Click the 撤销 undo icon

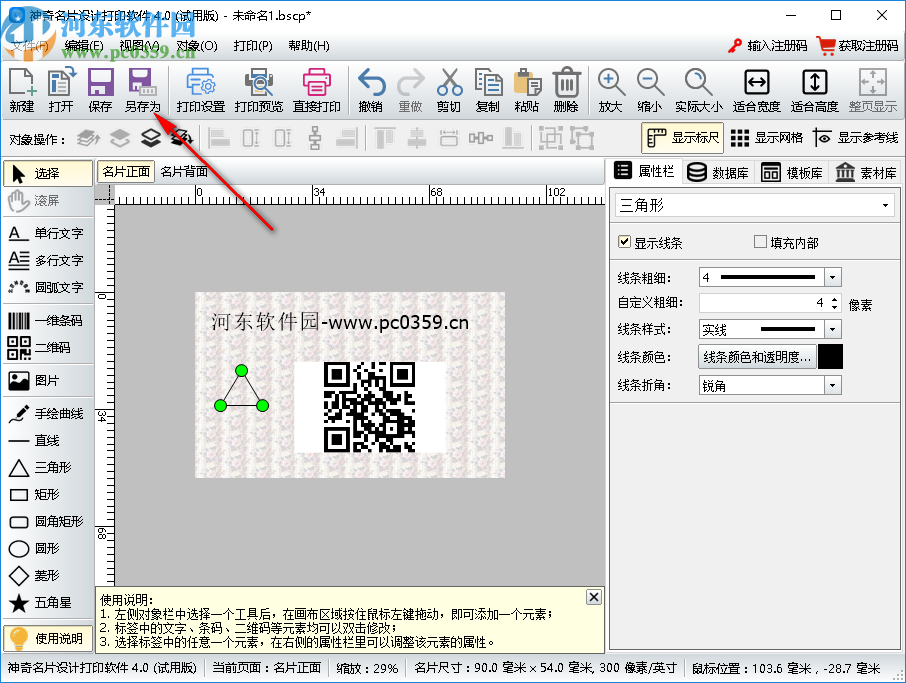click(371, 90)
